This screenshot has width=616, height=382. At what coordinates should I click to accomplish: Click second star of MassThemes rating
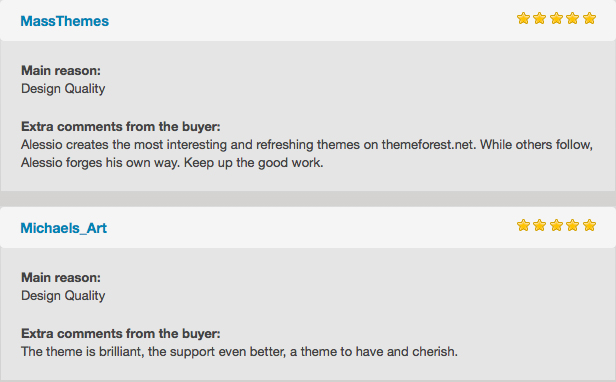pos(540,18)
